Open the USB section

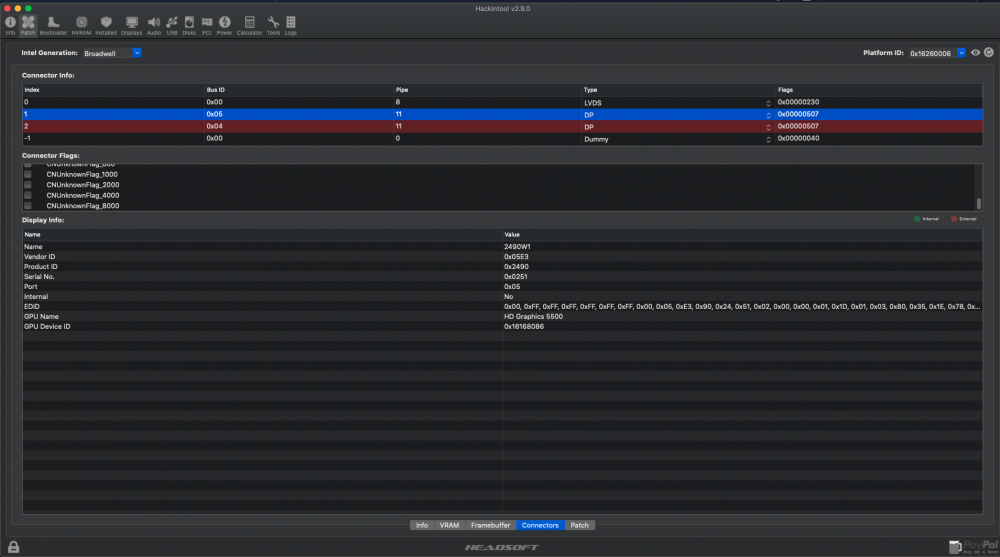pos(172,23)
